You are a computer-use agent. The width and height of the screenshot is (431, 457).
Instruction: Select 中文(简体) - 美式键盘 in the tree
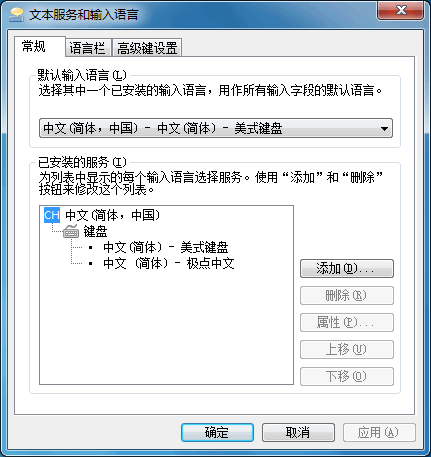click(x=166, y=248)
